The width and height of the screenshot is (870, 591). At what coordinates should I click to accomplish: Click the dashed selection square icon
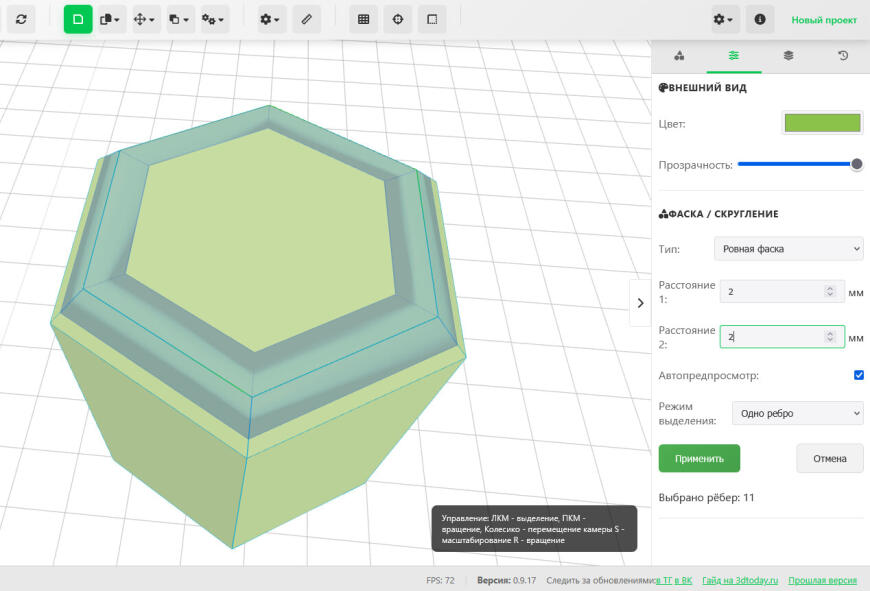pyautogui.click(x=431, y=19)
